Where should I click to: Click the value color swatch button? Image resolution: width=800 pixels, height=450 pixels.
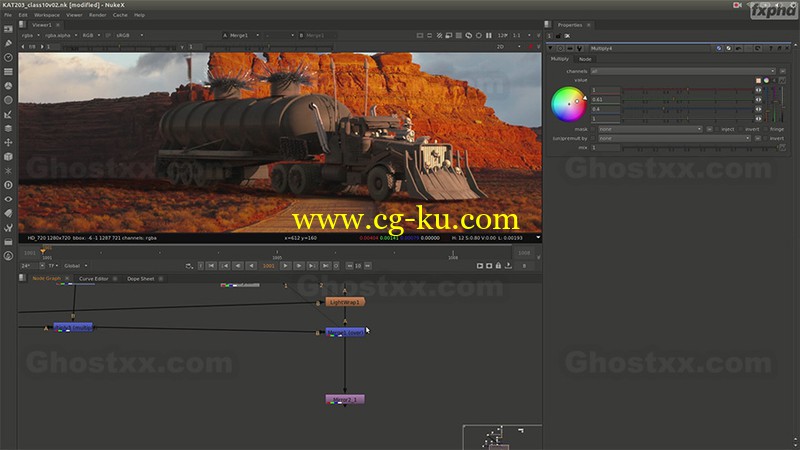coord(758,81)
